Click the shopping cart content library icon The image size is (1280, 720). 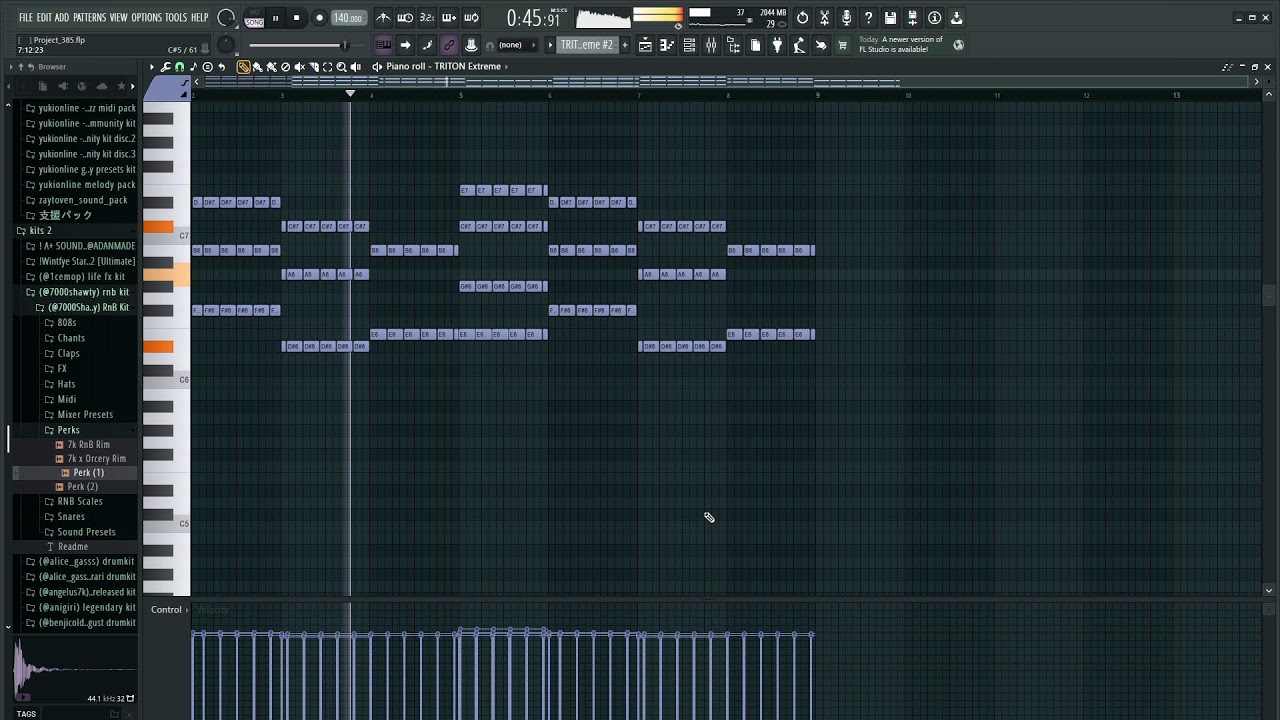[x=843, y=45]
